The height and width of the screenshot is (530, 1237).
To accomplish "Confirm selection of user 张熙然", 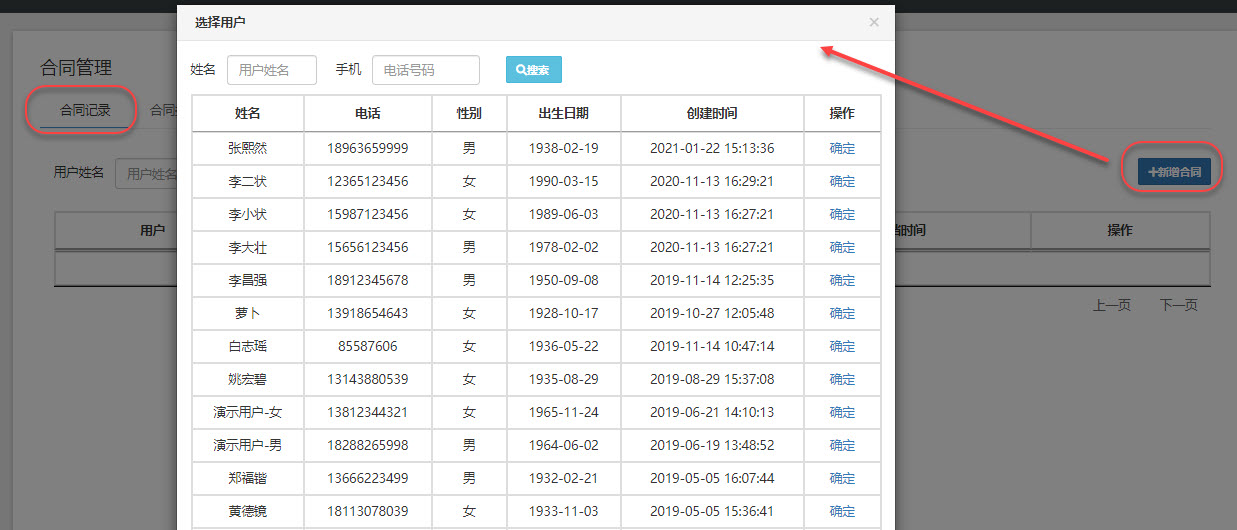I will [x=842, y=148].
